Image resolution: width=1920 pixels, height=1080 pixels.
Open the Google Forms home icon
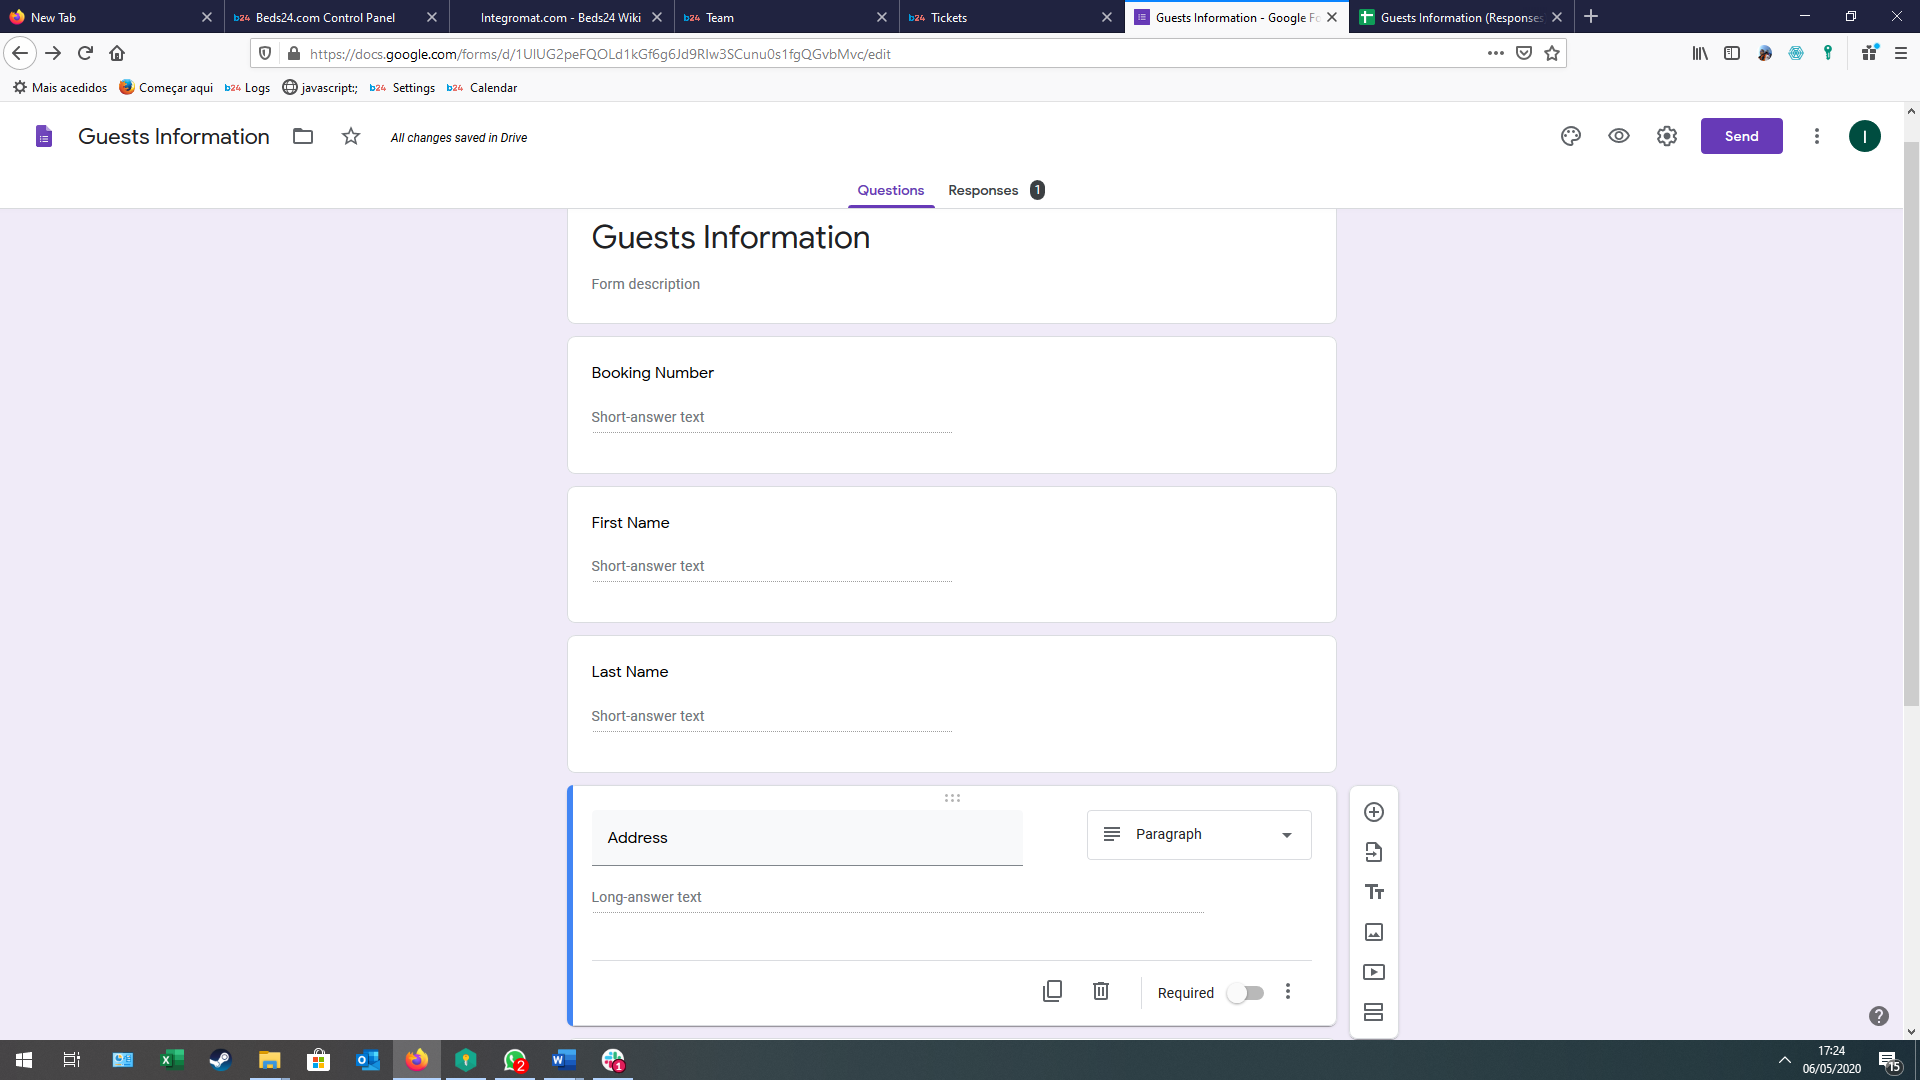(43, 136)
